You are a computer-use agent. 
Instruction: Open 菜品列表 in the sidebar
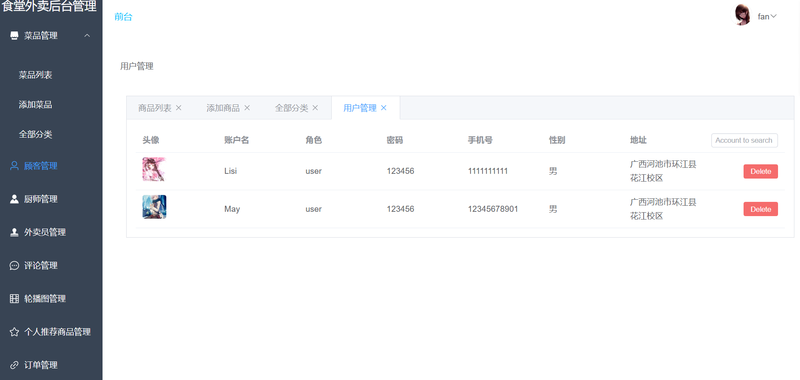point(36,75)
